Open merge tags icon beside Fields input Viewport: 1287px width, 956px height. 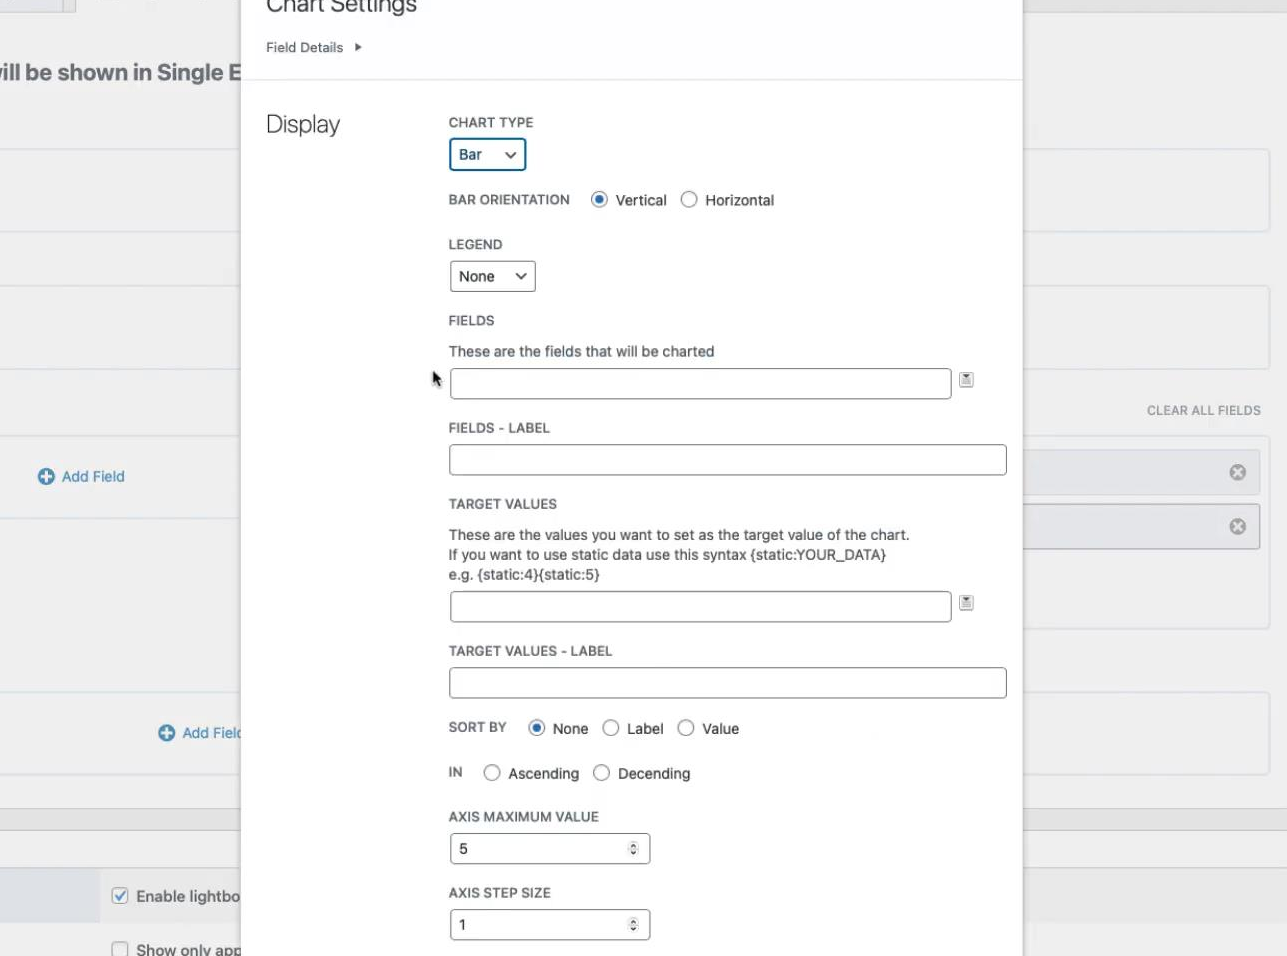(x=966, y=380)
